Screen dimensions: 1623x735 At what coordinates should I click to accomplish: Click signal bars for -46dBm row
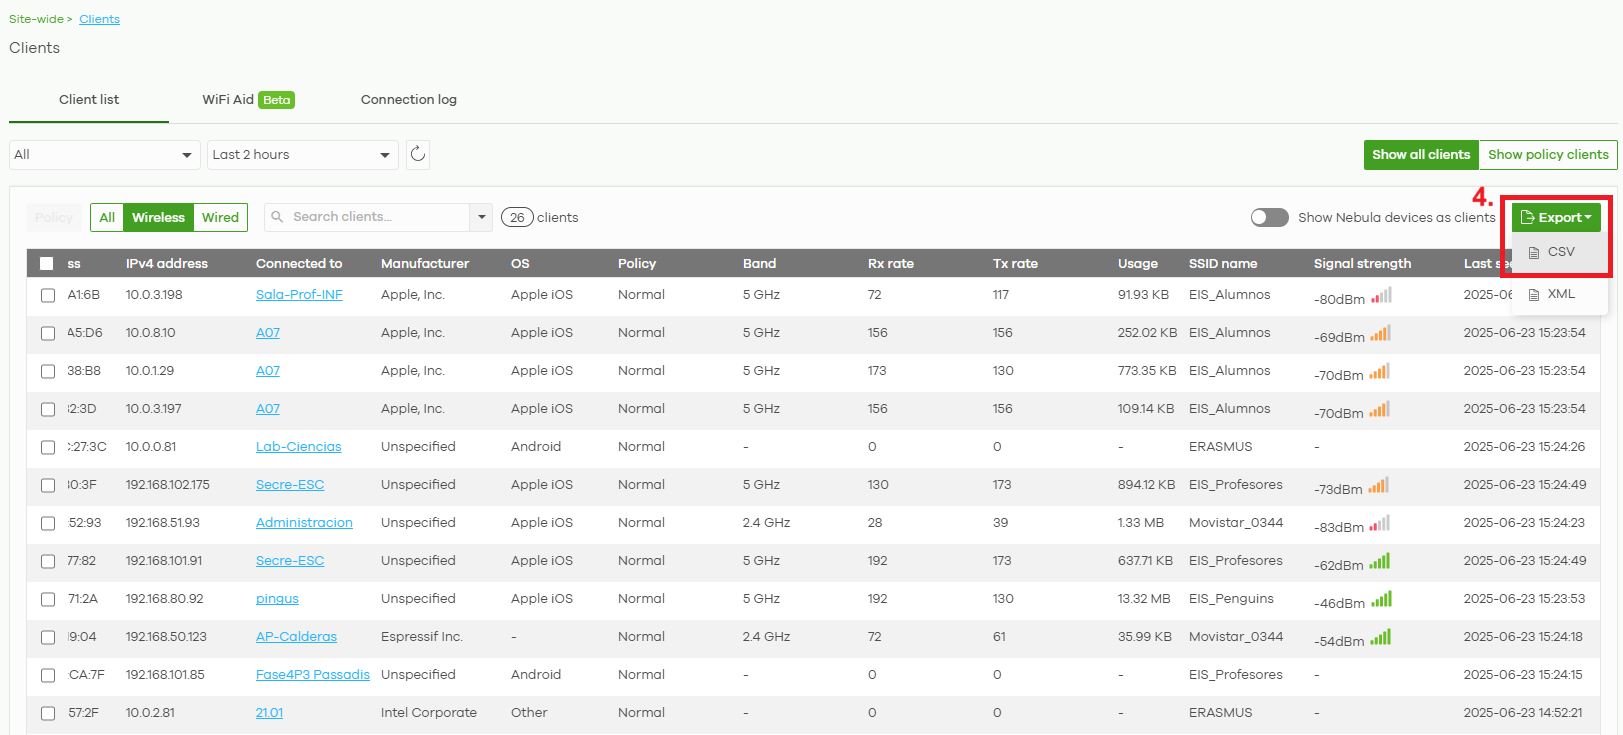pyautogui.click(x=1381, y=600)
